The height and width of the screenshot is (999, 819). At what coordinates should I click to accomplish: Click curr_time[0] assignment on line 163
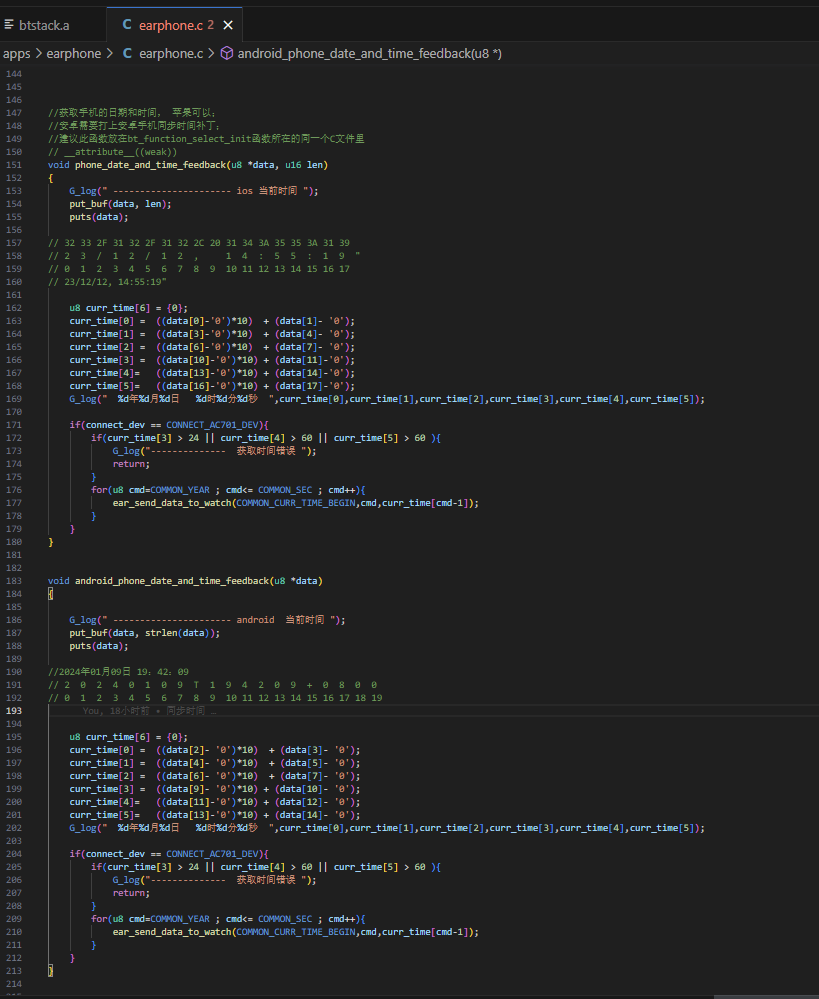pos(212,321)
